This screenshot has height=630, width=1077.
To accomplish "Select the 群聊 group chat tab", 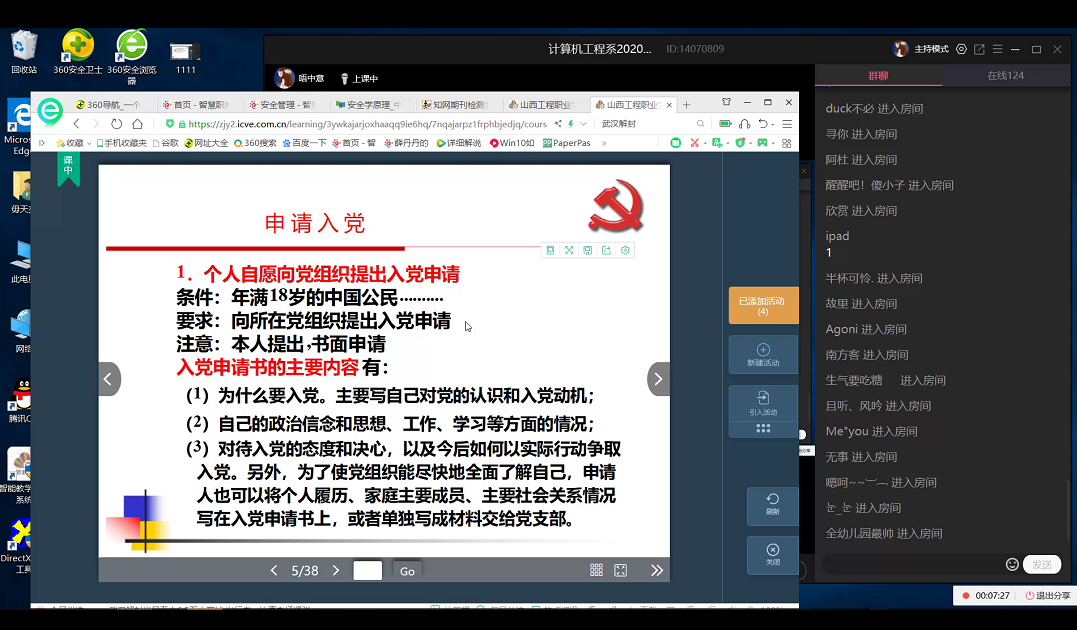I will [x=878, y=76].
